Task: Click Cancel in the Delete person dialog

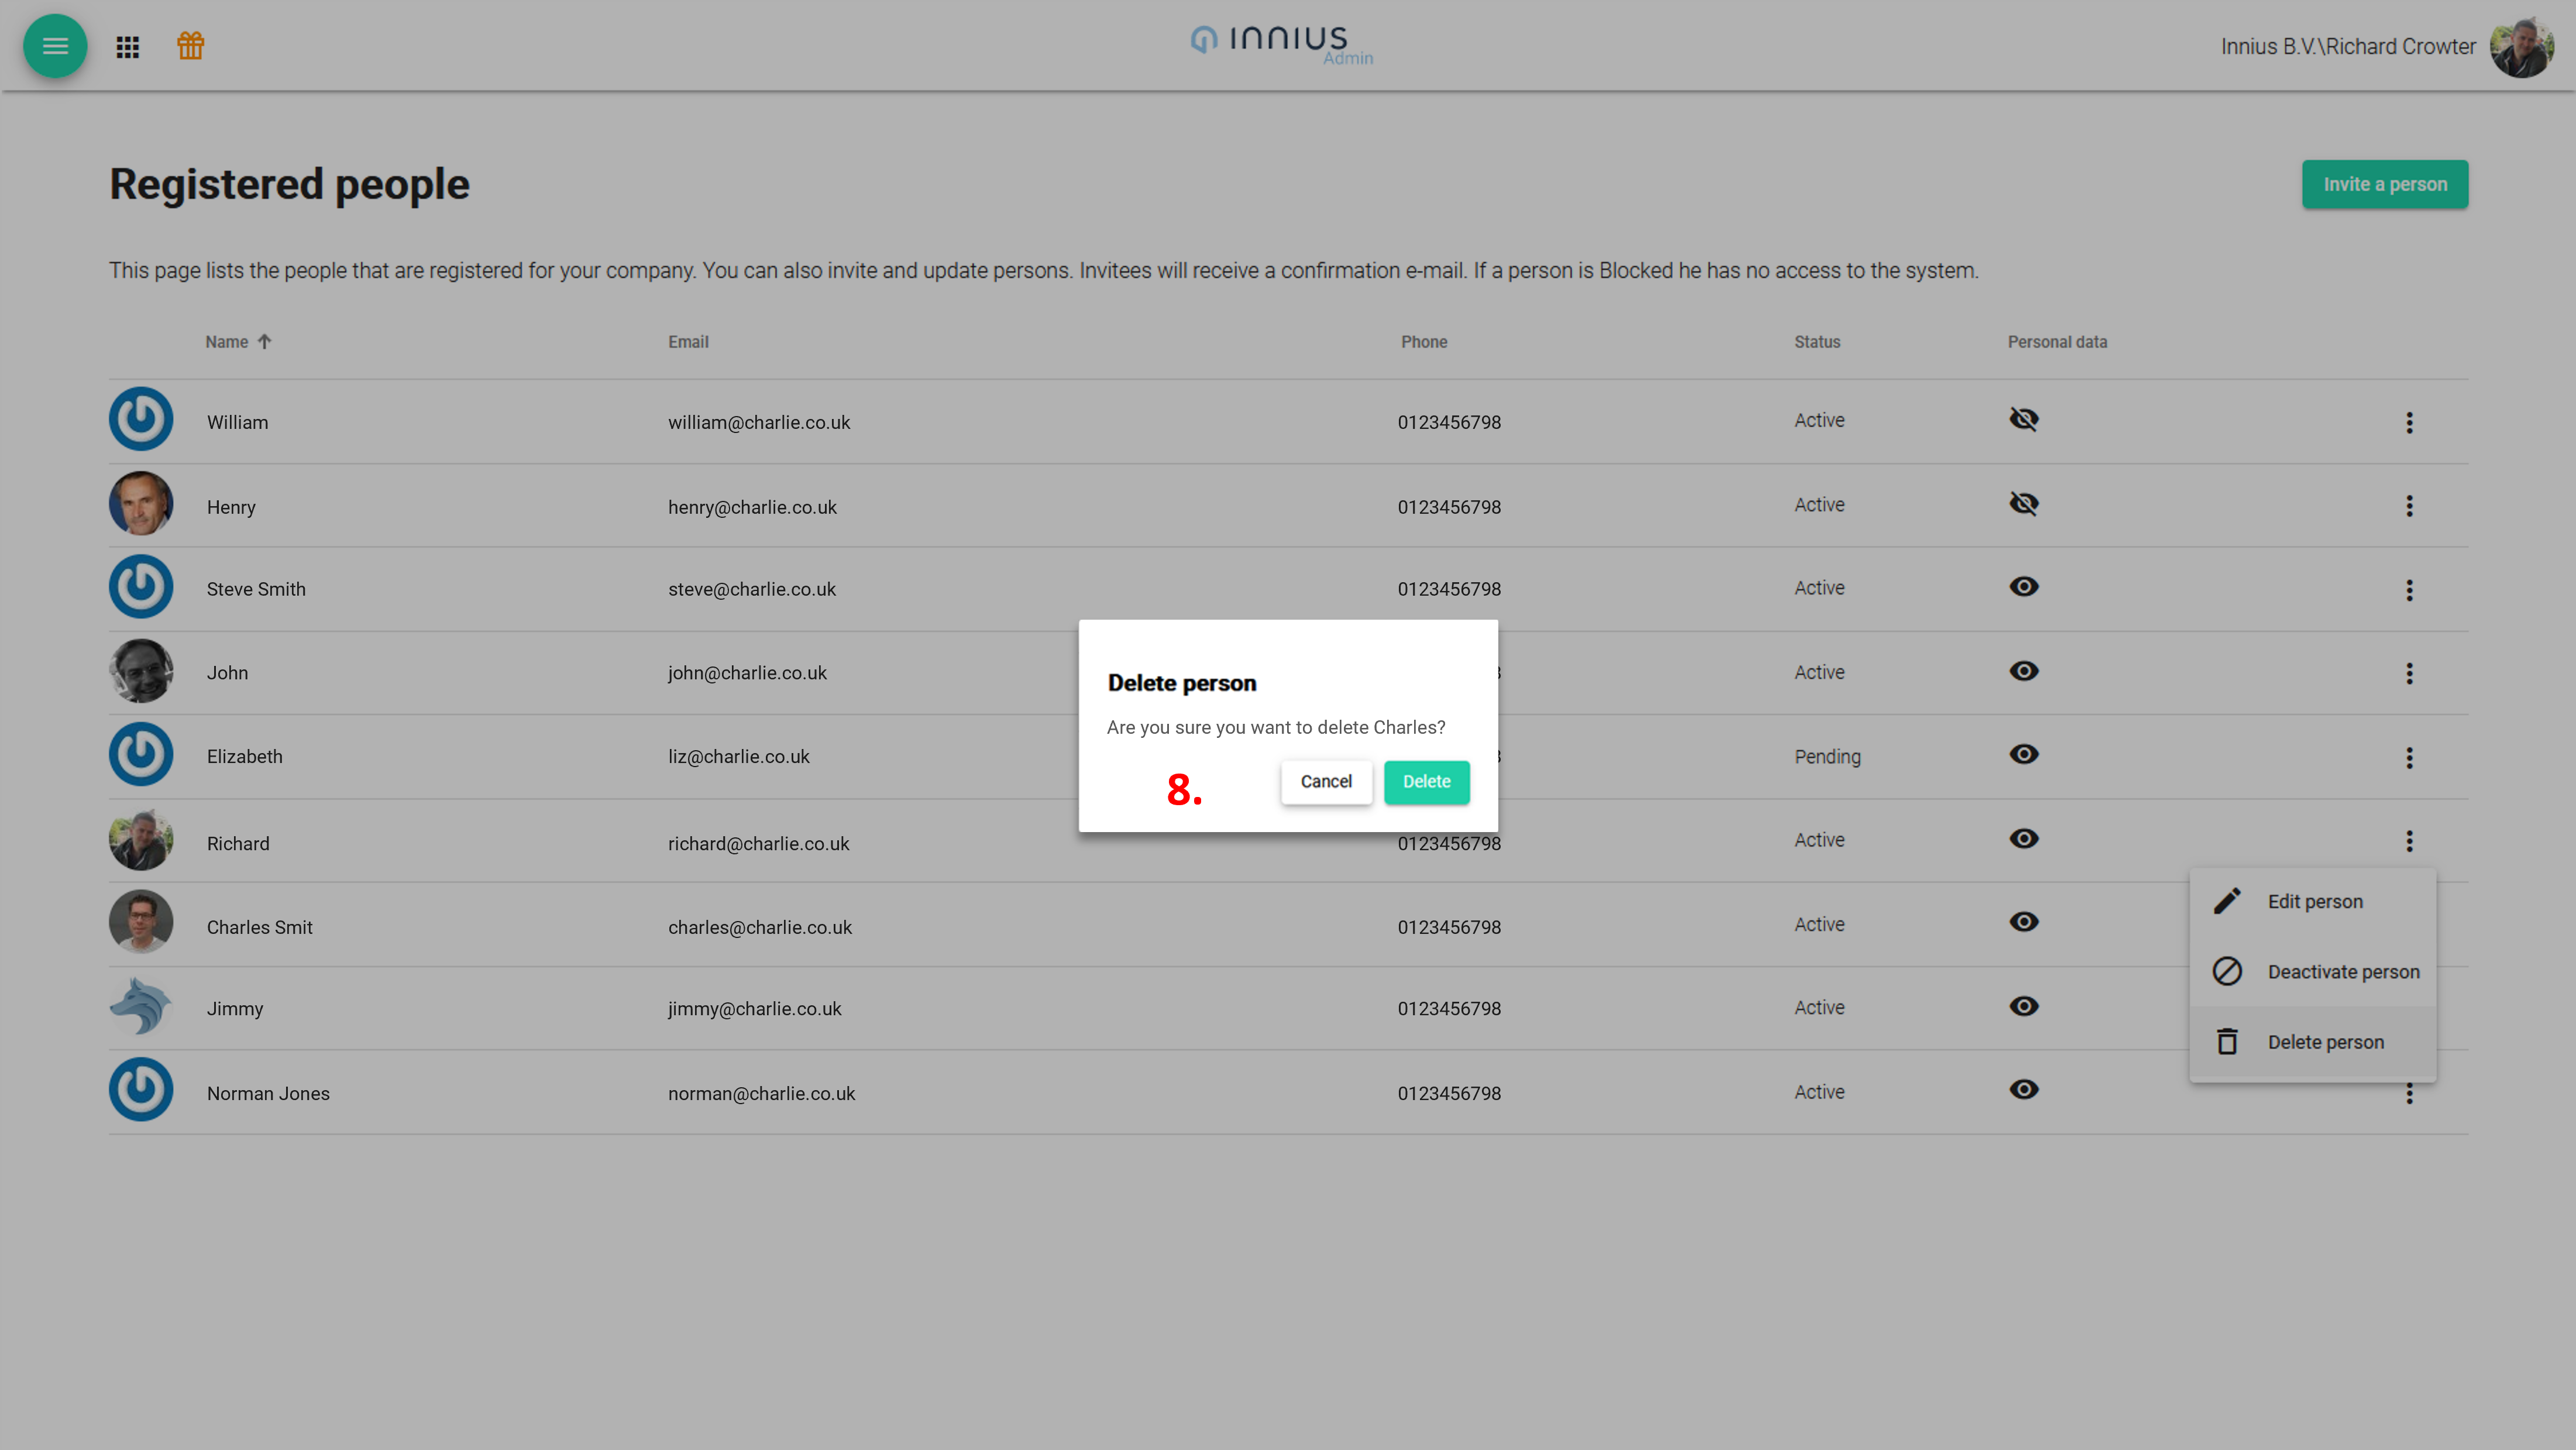Action: tap(1327, 781)
